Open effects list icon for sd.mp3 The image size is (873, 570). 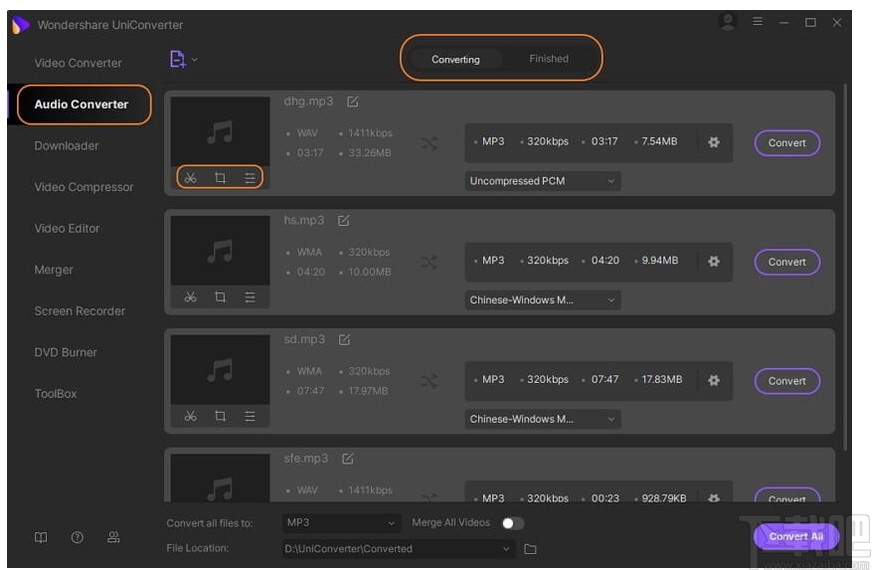(250, 416)
